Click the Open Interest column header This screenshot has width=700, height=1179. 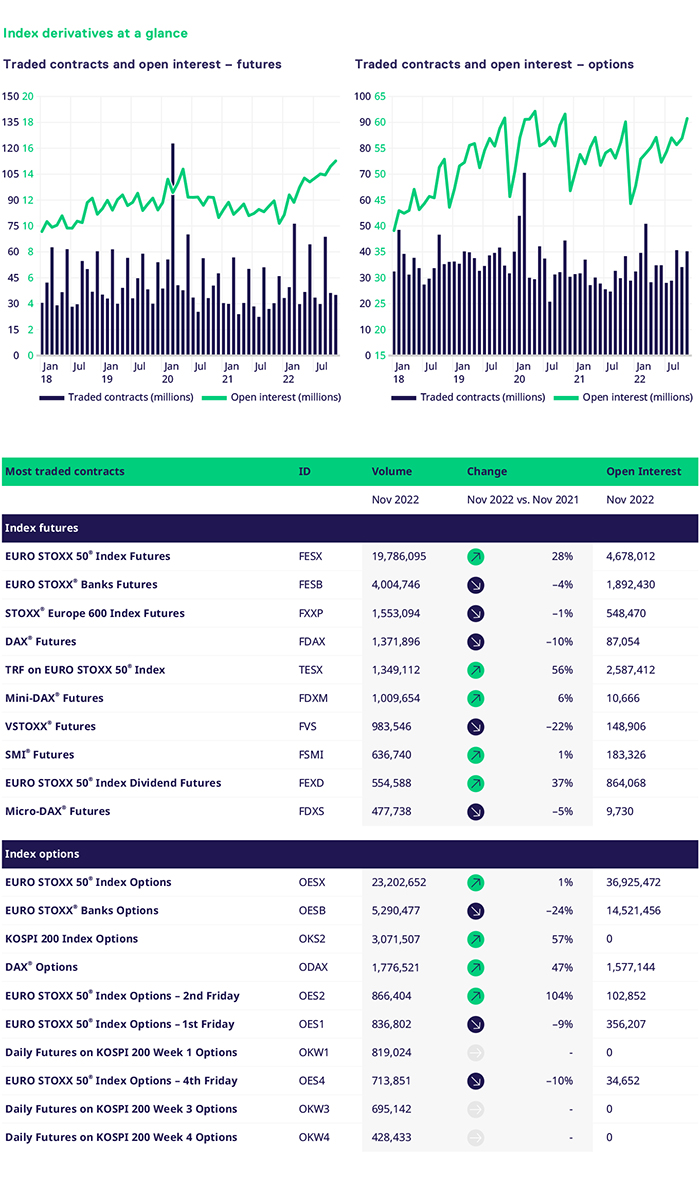643,471
